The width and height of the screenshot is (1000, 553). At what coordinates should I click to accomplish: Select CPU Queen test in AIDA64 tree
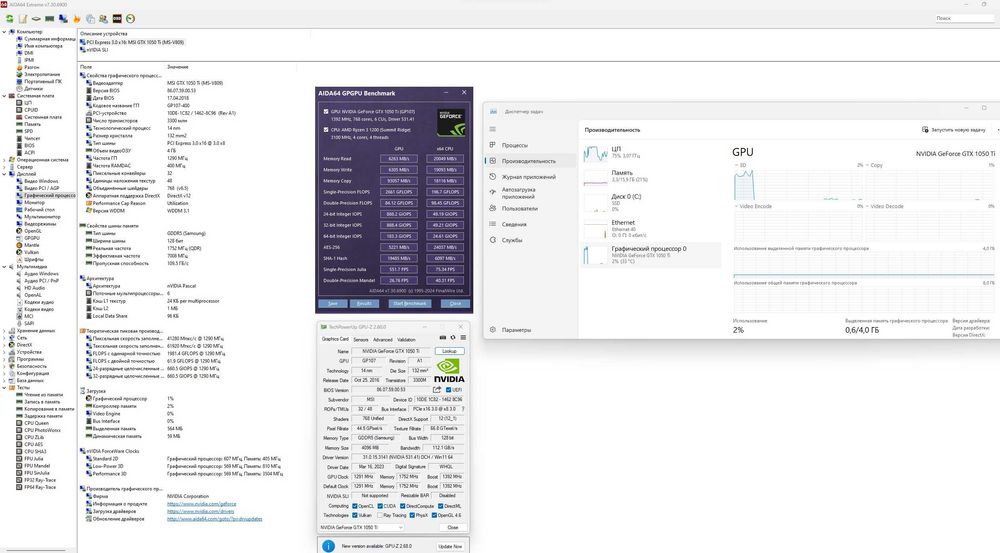tap(36, 423)
